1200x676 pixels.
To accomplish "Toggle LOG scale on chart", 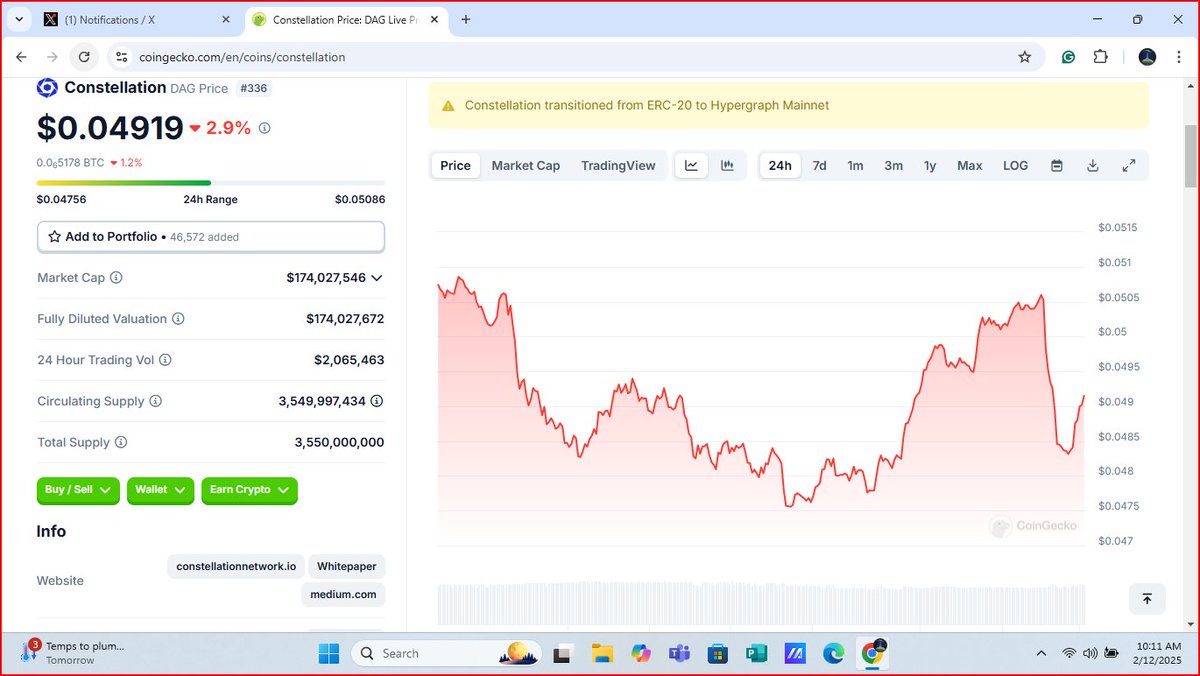I will 1015,166.
